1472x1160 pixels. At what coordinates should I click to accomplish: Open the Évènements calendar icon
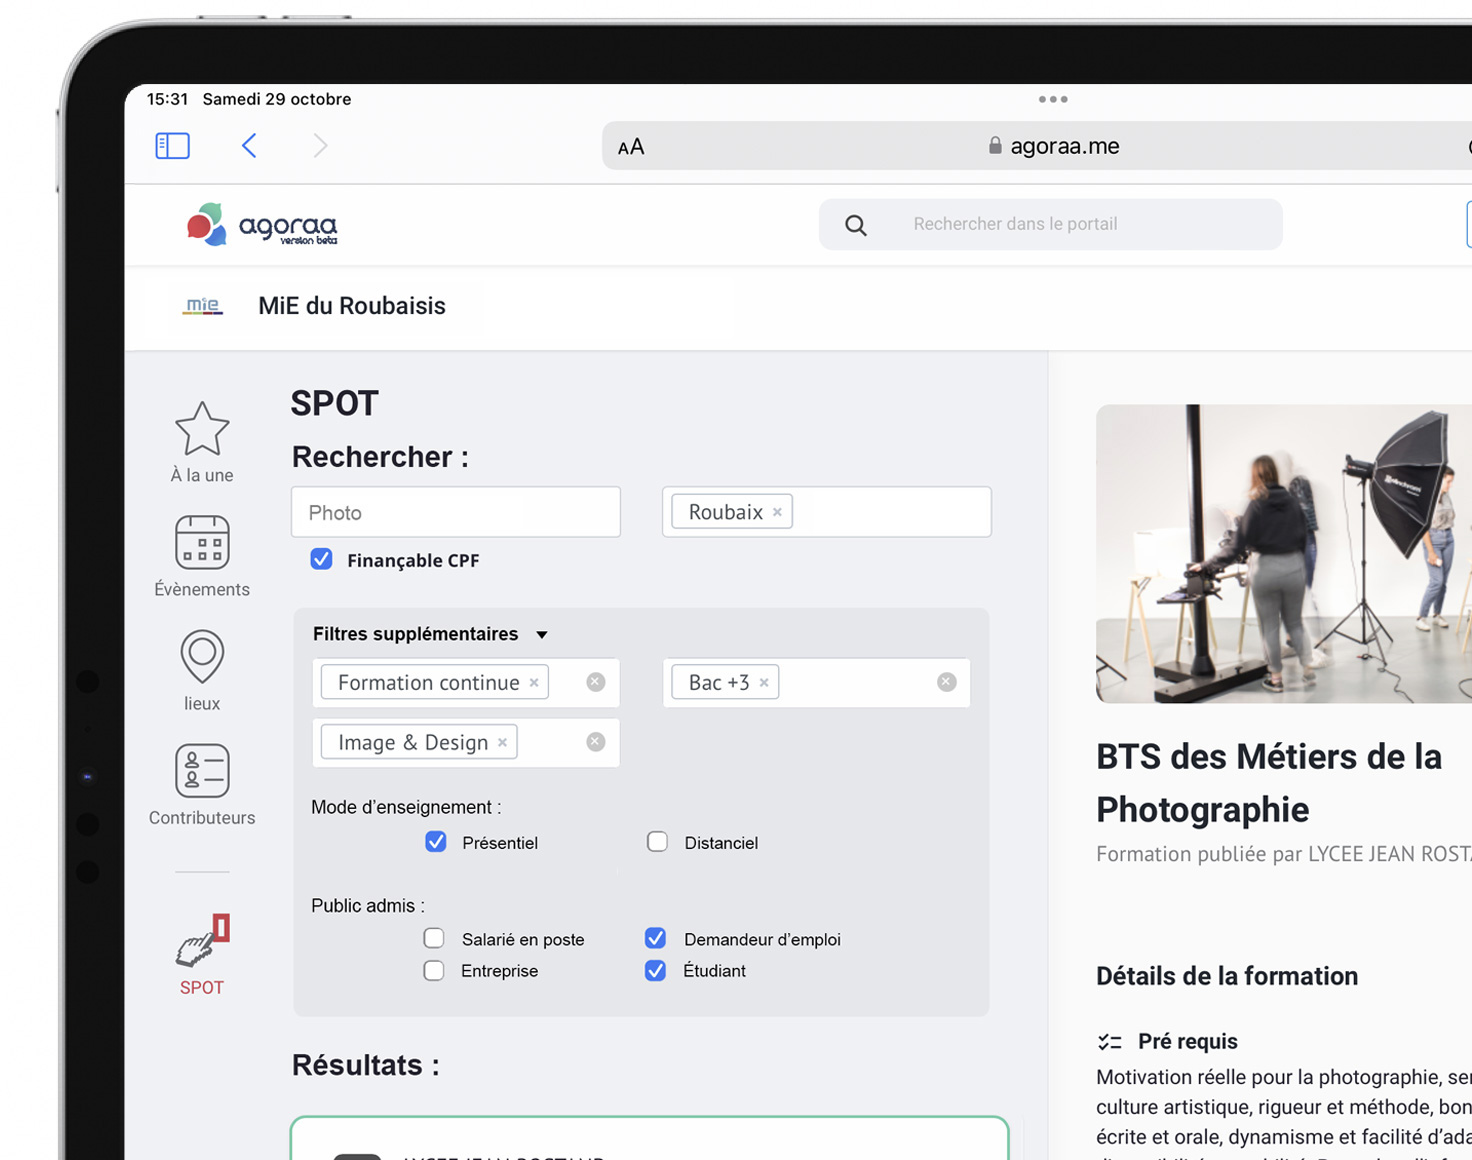(202, 542)
